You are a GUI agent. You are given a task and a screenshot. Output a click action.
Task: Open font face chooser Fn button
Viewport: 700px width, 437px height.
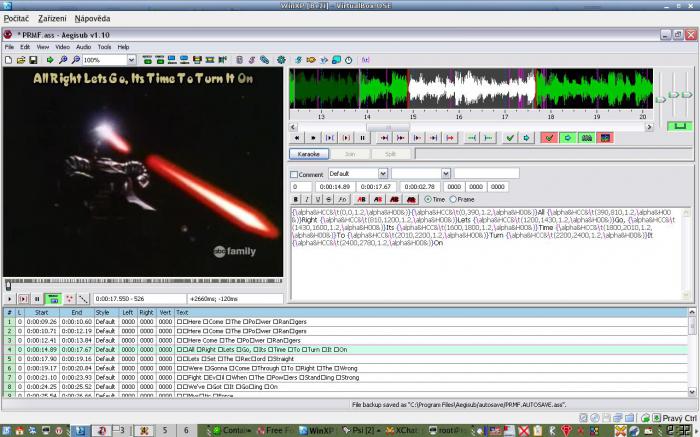(342, 200)
